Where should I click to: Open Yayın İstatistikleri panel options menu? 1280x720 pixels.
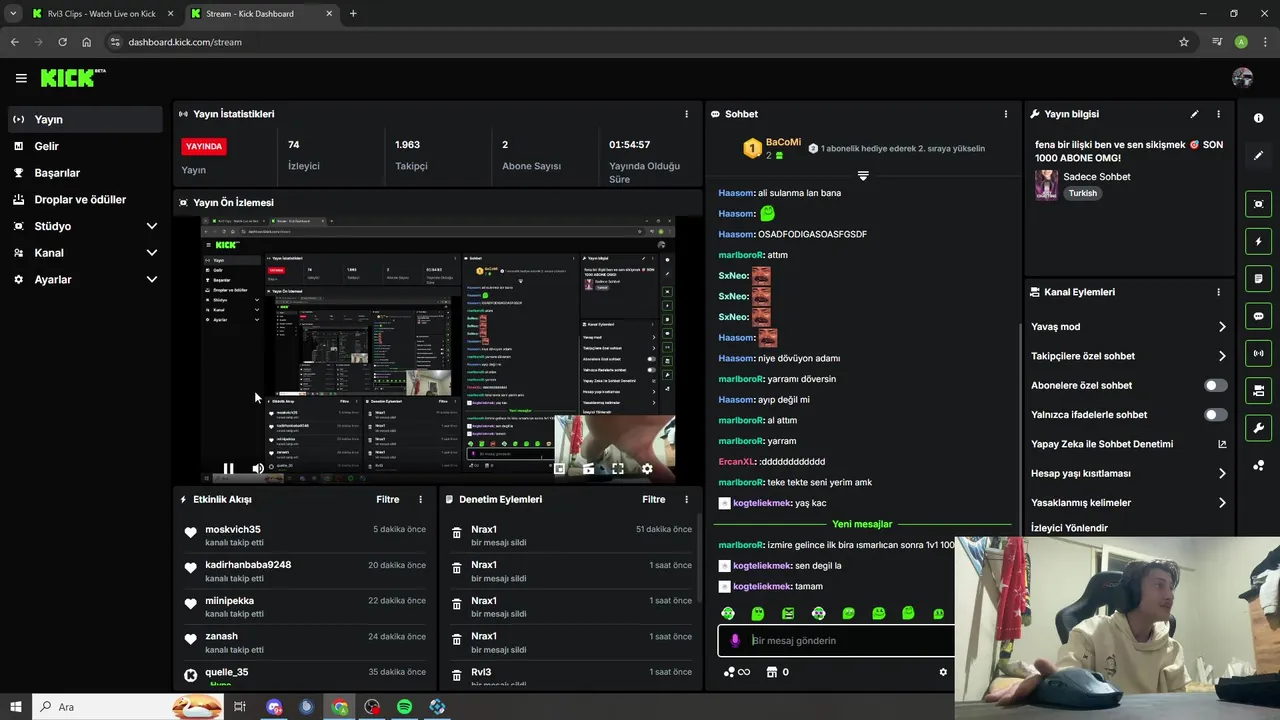click(686, 114)
